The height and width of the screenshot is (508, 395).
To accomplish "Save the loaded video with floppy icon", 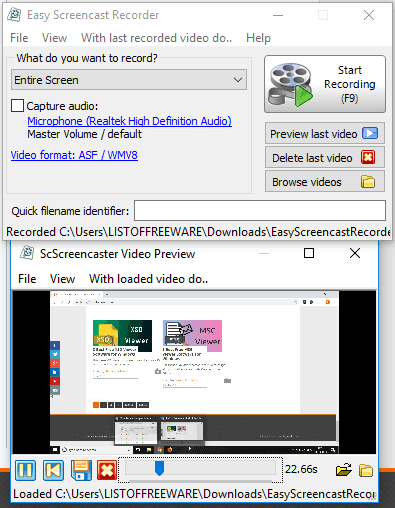I will pos(81,470).
